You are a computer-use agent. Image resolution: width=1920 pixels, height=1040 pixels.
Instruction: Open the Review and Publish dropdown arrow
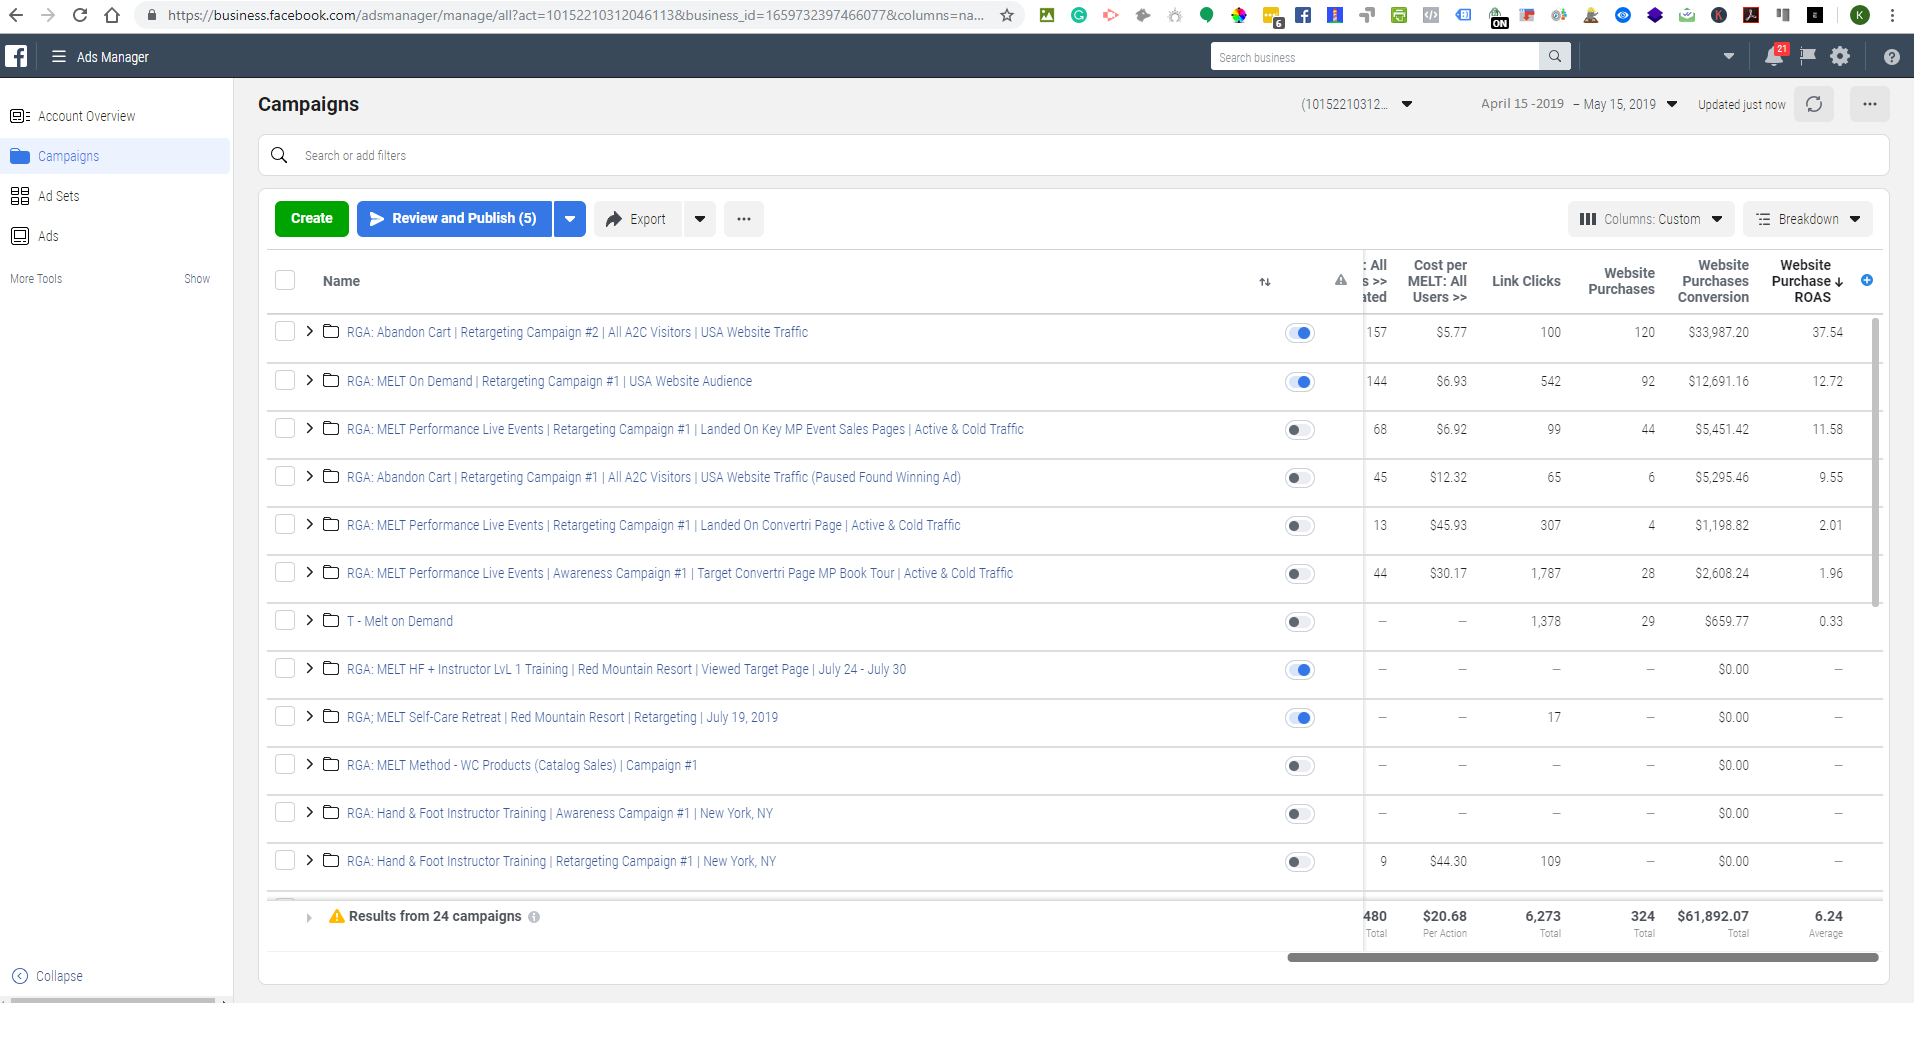point(570,219)
